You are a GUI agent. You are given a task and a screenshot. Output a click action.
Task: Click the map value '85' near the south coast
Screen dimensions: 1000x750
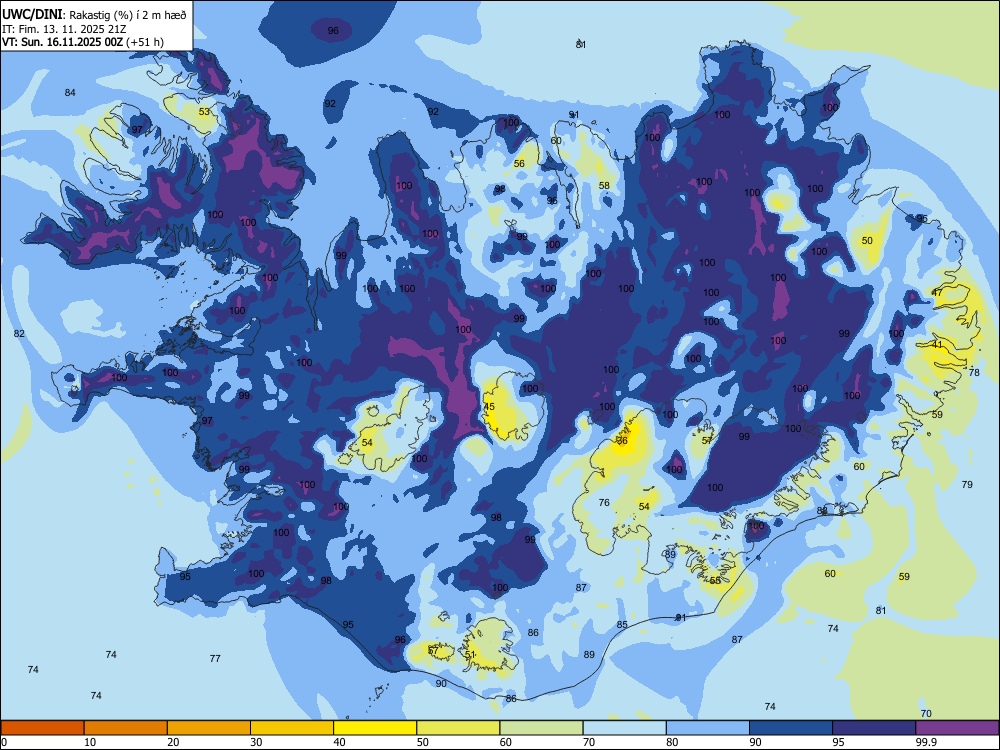tap(622, 625)
